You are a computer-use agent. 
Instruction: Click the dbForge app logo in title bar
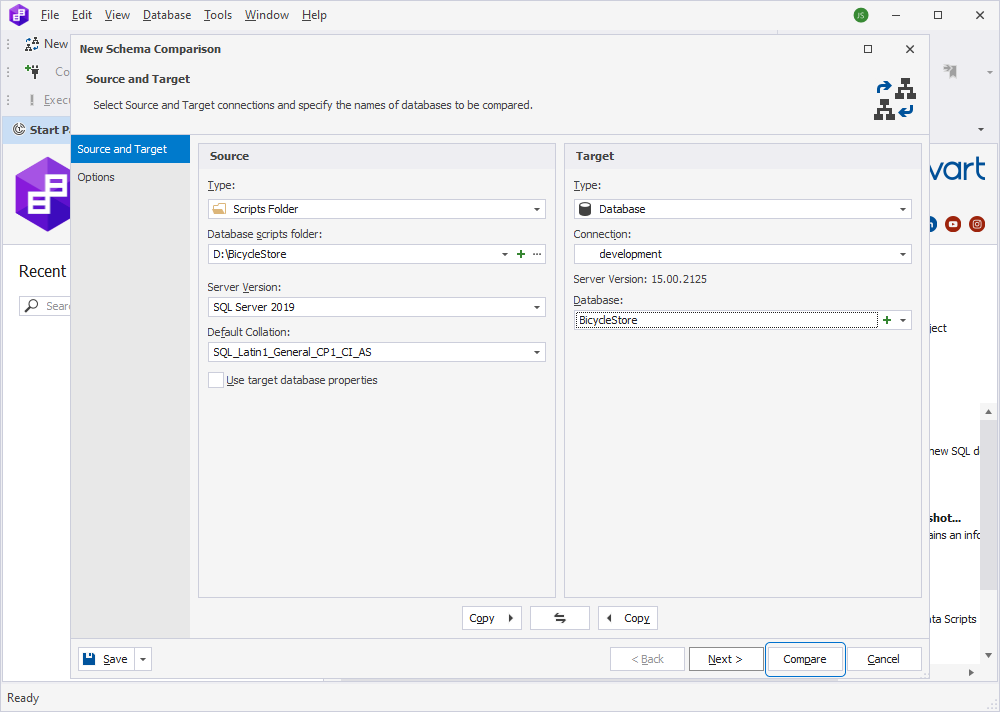click(18, 15)
